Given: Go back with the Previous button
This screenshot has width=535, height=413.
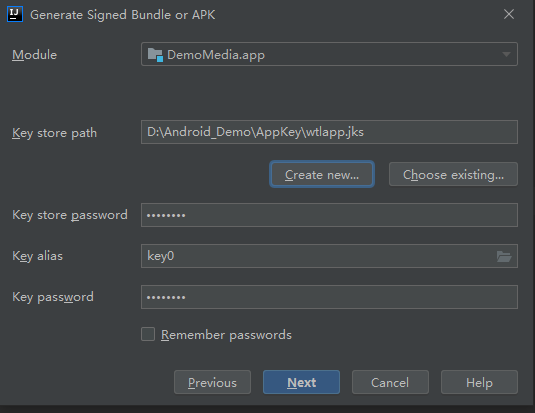Looking at the screenshot, I should (x=212, y=382).
